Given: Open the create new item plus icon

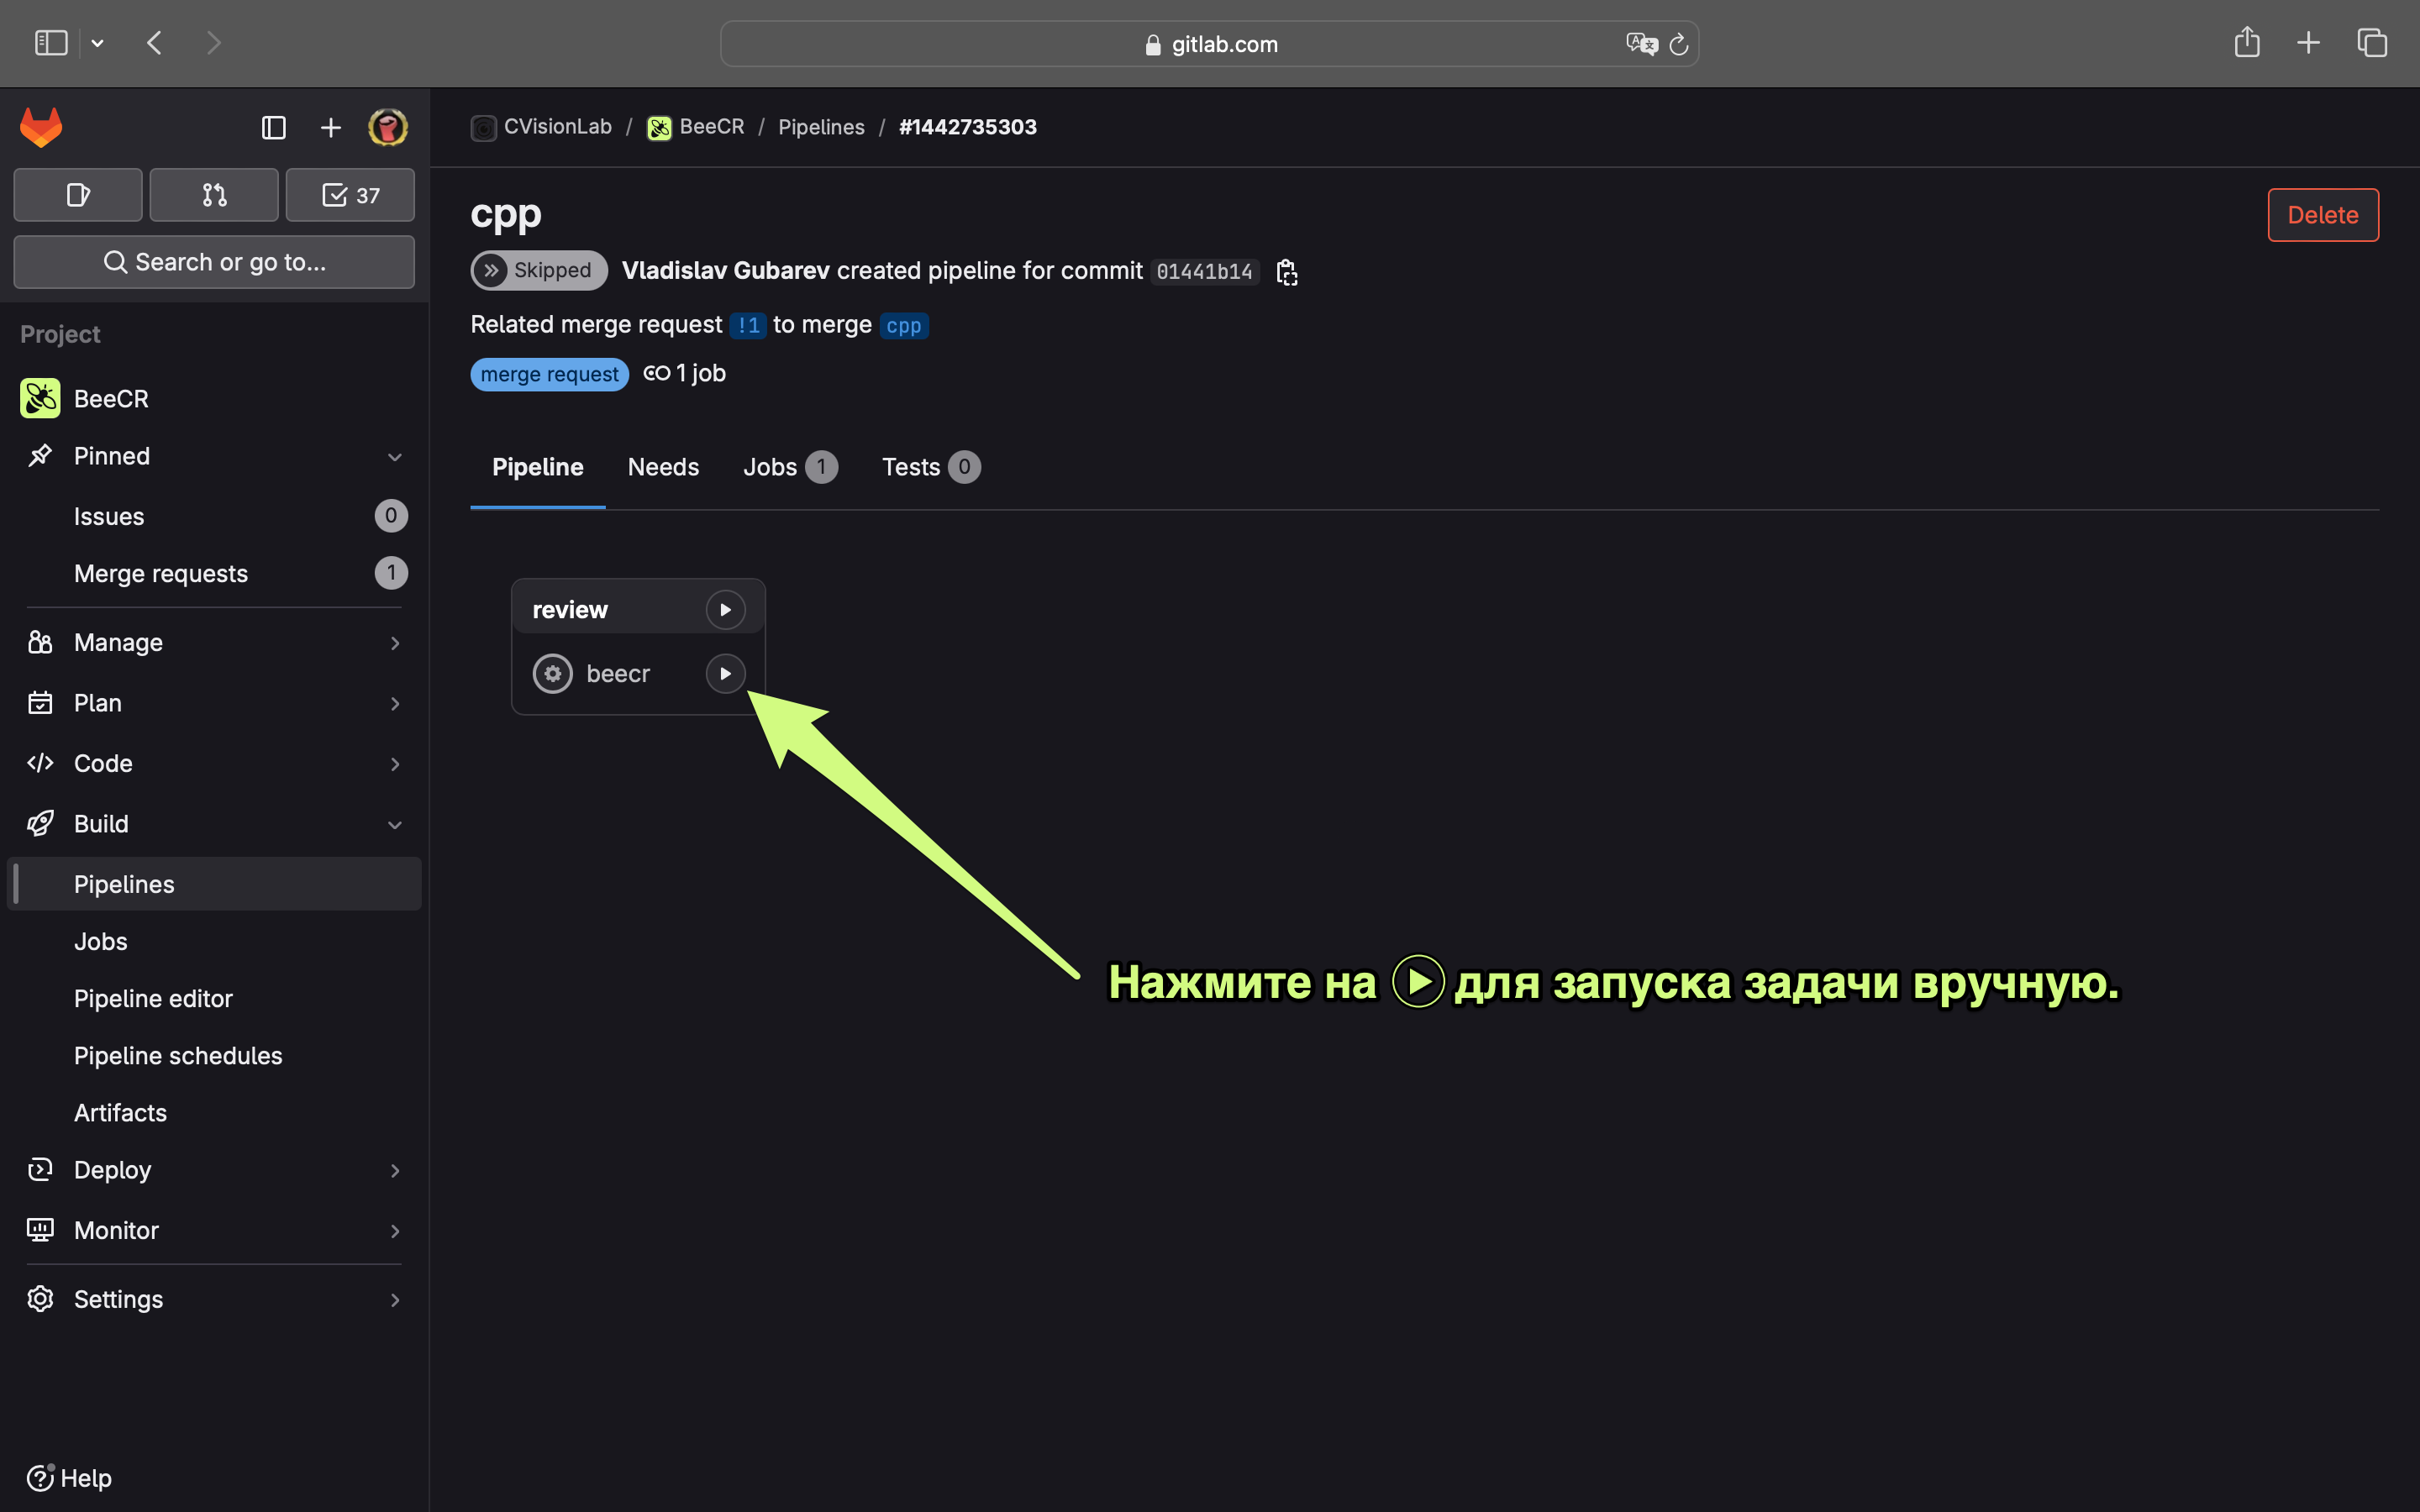Looking at the screenshot, I should pyautogui.click(x=330, y=127).
